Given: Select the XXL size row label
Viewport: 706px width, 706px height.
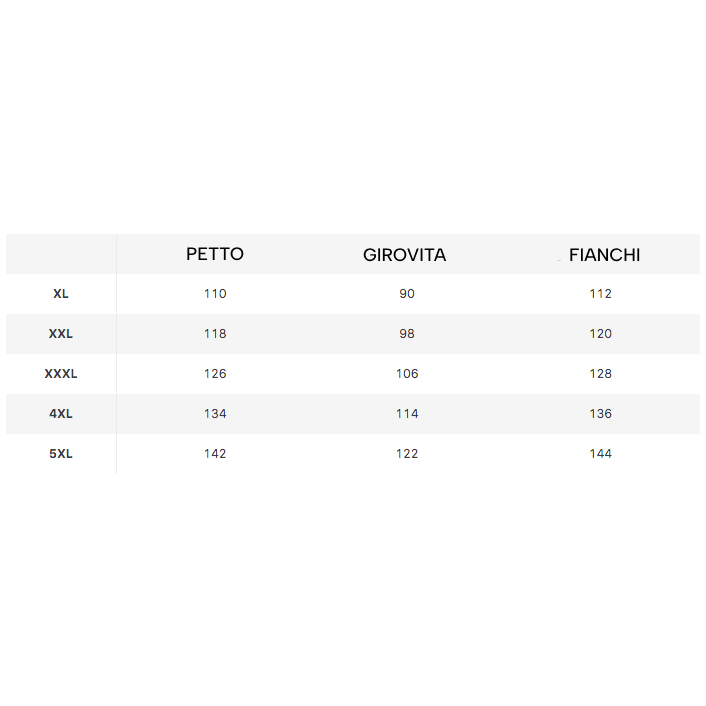Looking at the screenshot, I should [61, 334].
